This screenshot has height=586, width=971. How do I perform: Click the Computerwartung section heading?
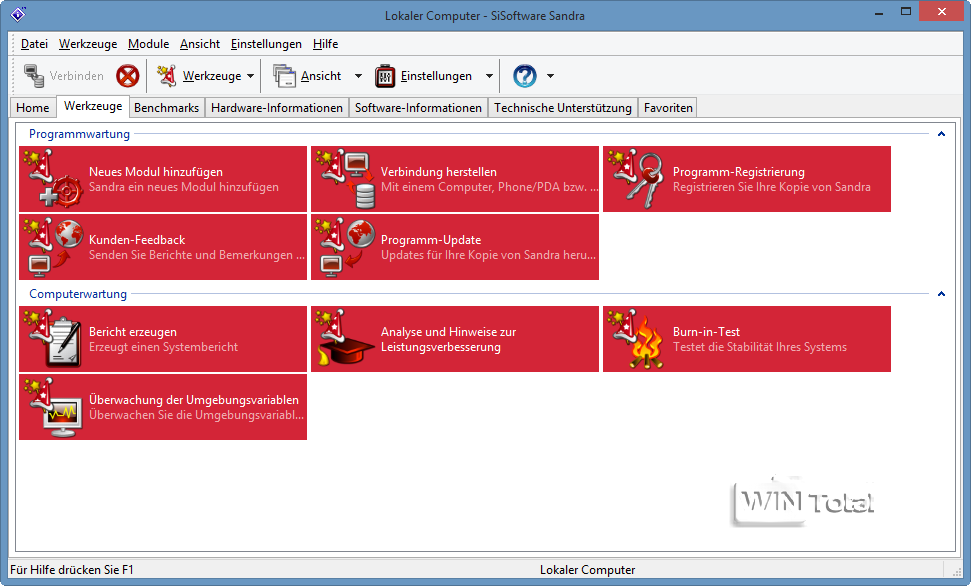point(78,294)
